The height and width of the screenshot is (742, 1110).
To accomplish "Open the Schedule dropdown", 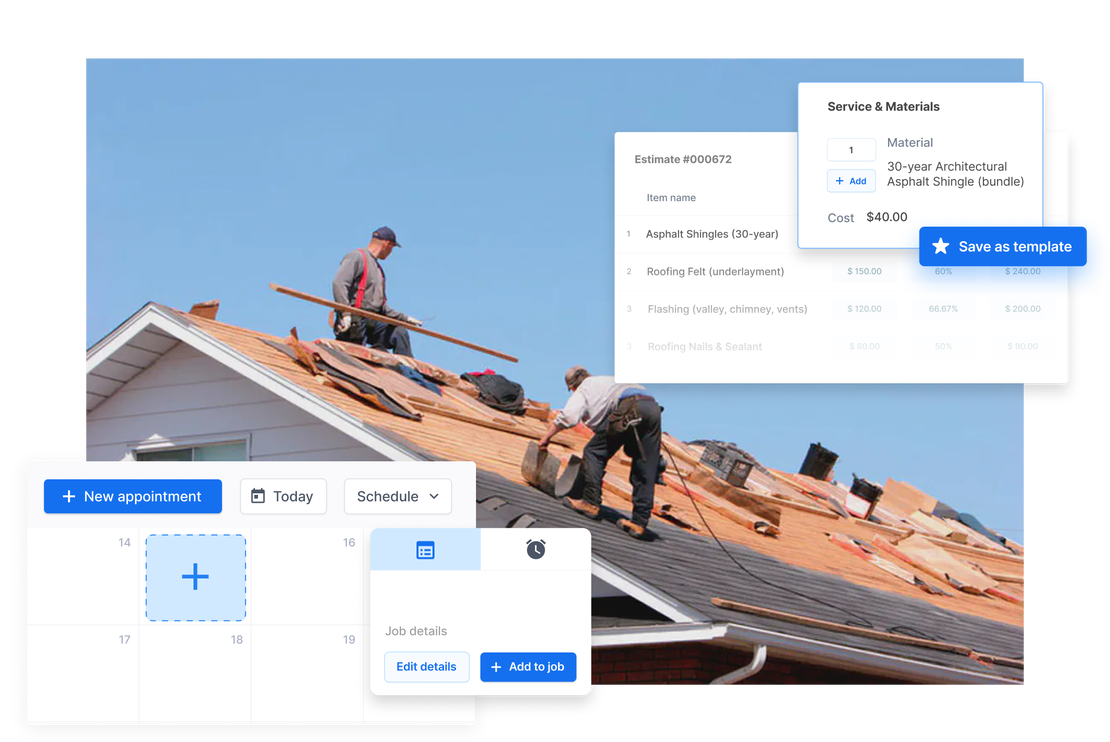I will [x=397, y=496].
